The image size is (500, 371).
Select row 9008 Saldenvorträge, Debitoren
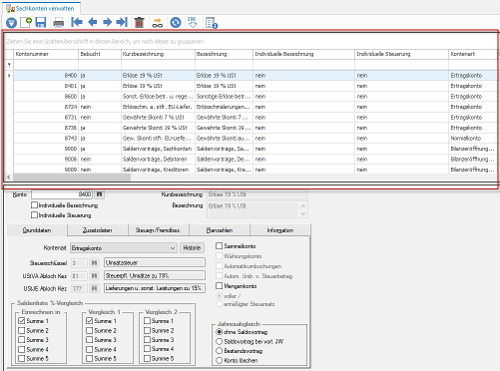[255, 159]
